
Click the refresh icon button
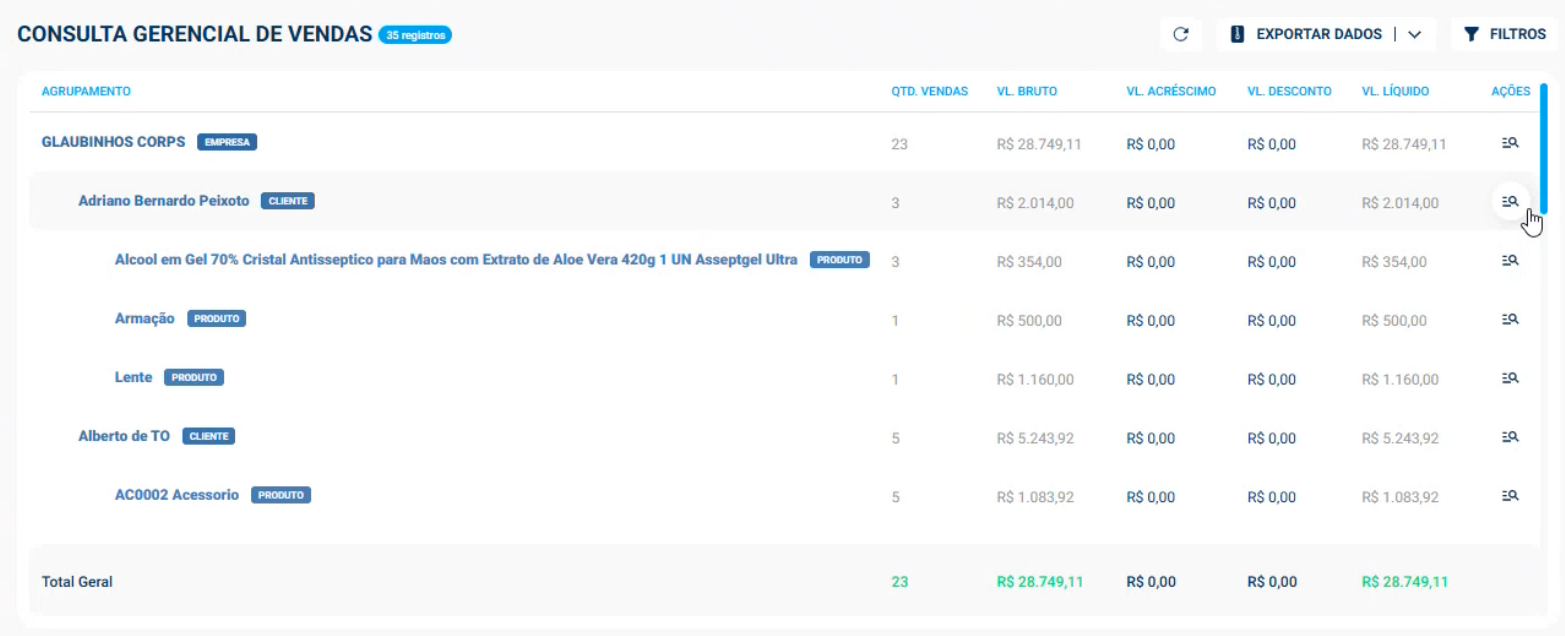point(1181,34)
